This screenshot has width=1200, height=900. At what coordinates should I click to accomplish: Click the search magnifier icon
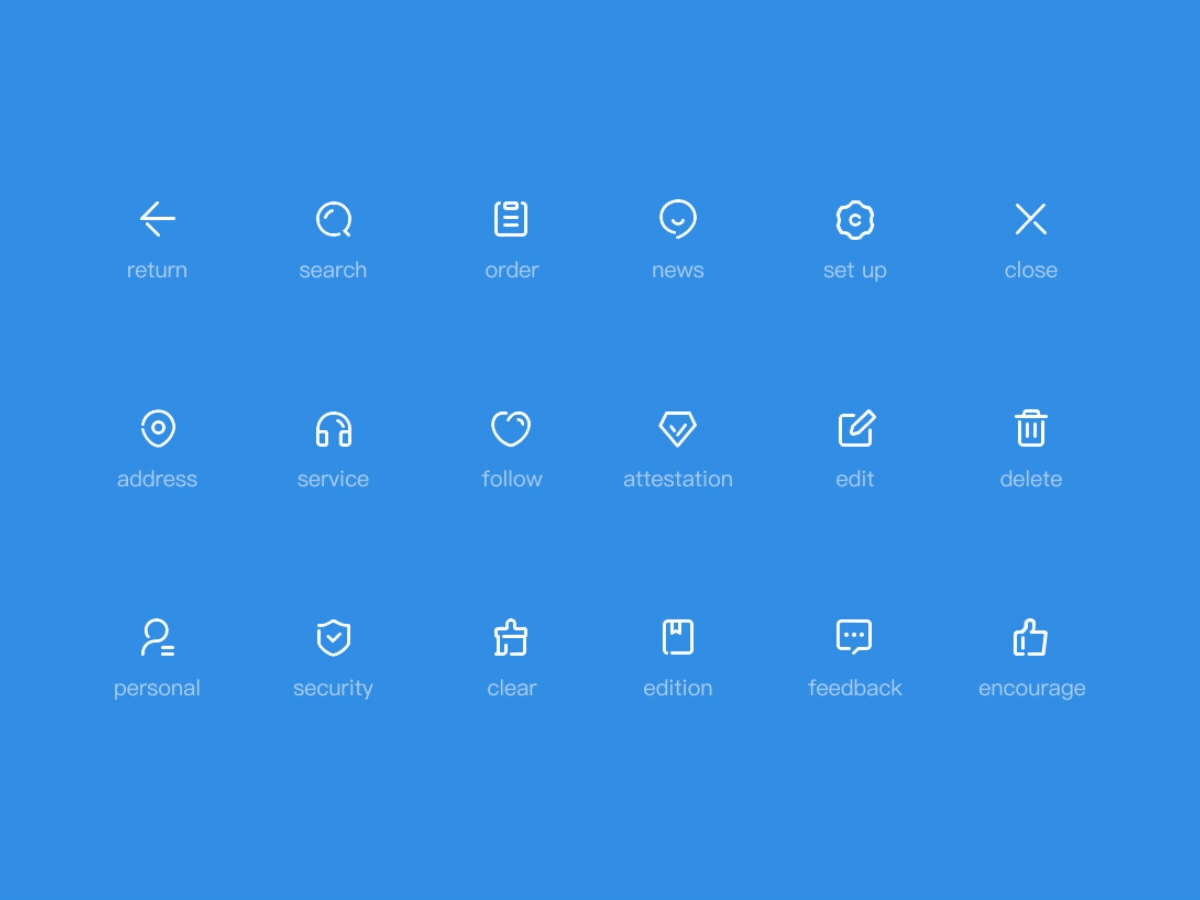[x=334, y=219]
